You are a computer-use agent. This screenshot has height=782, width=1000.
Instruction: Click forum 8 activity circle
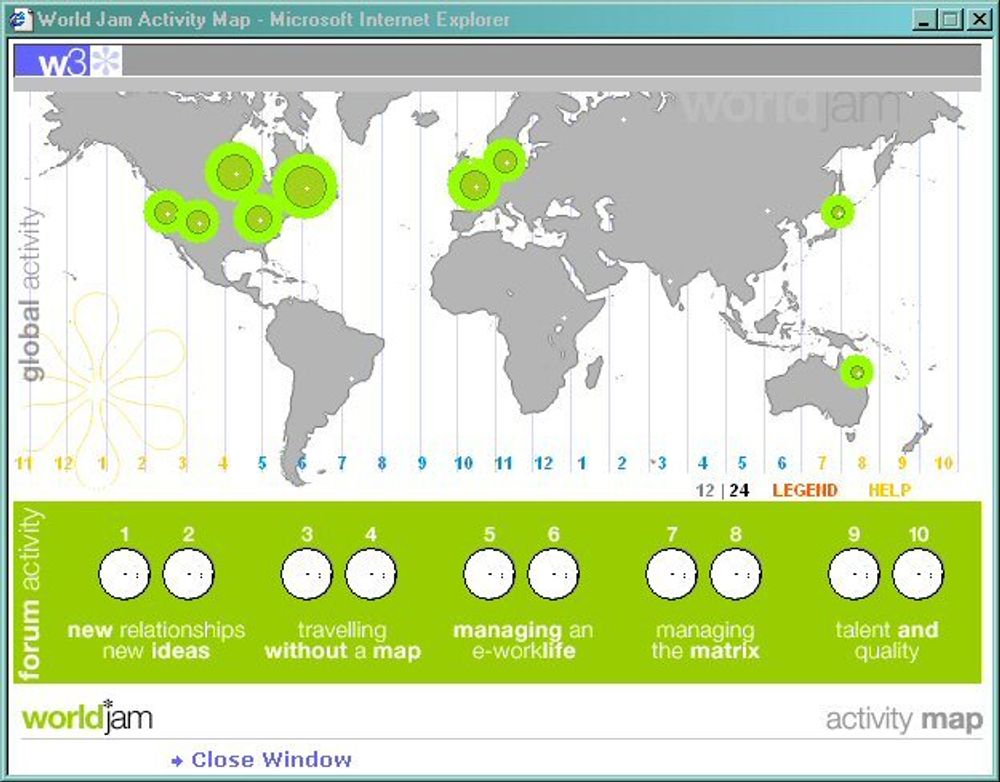point(735,574)
